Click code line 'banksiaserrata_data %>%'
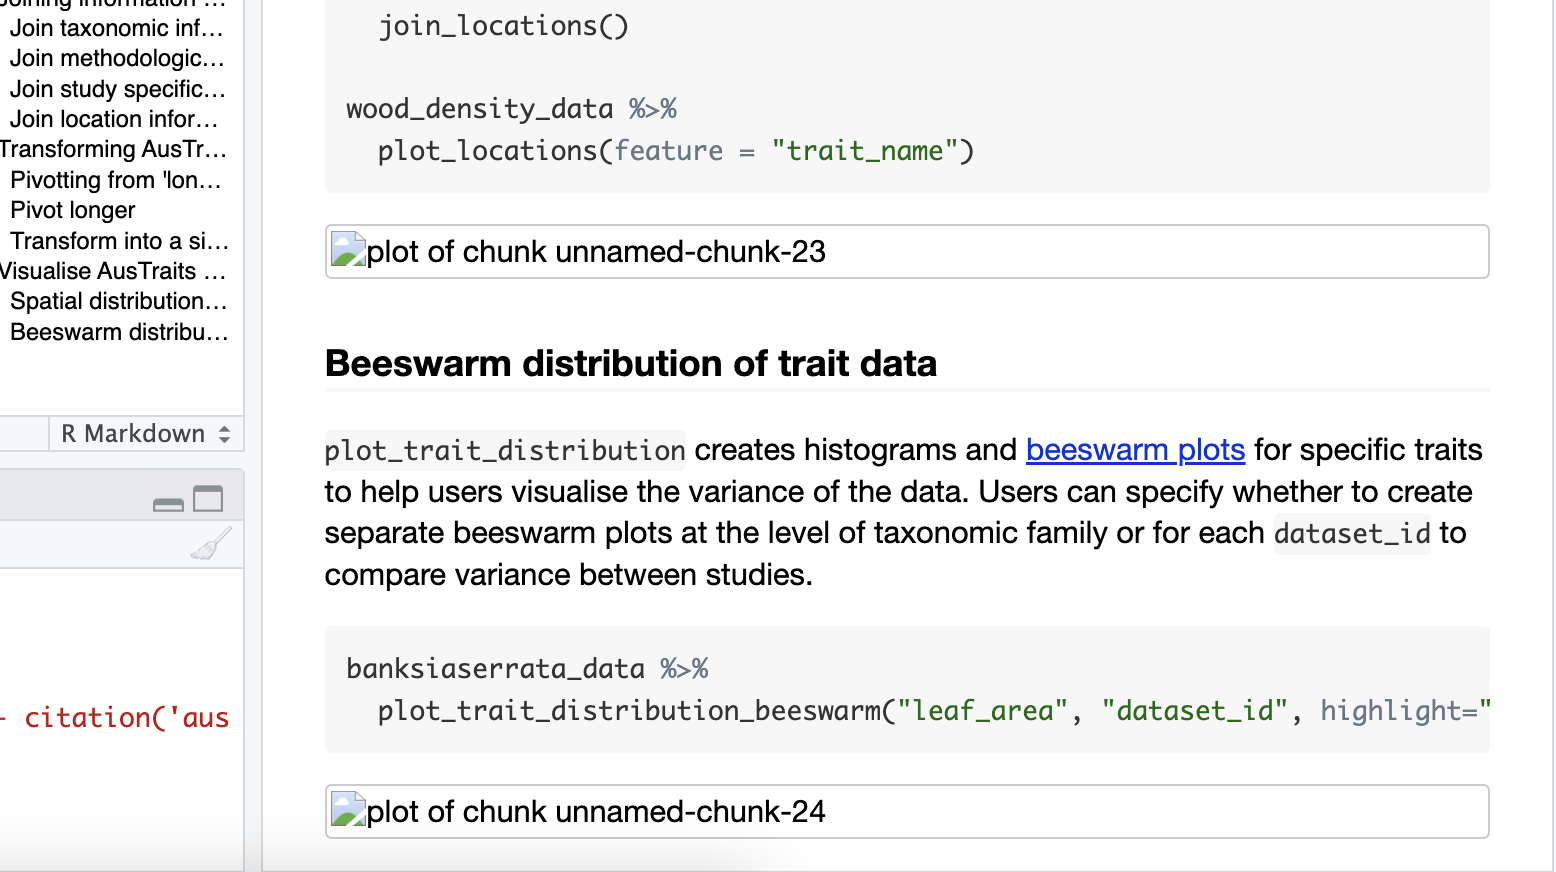This screenshot has width=1556, height=872. pyautogui.click(x=527, y=668)
